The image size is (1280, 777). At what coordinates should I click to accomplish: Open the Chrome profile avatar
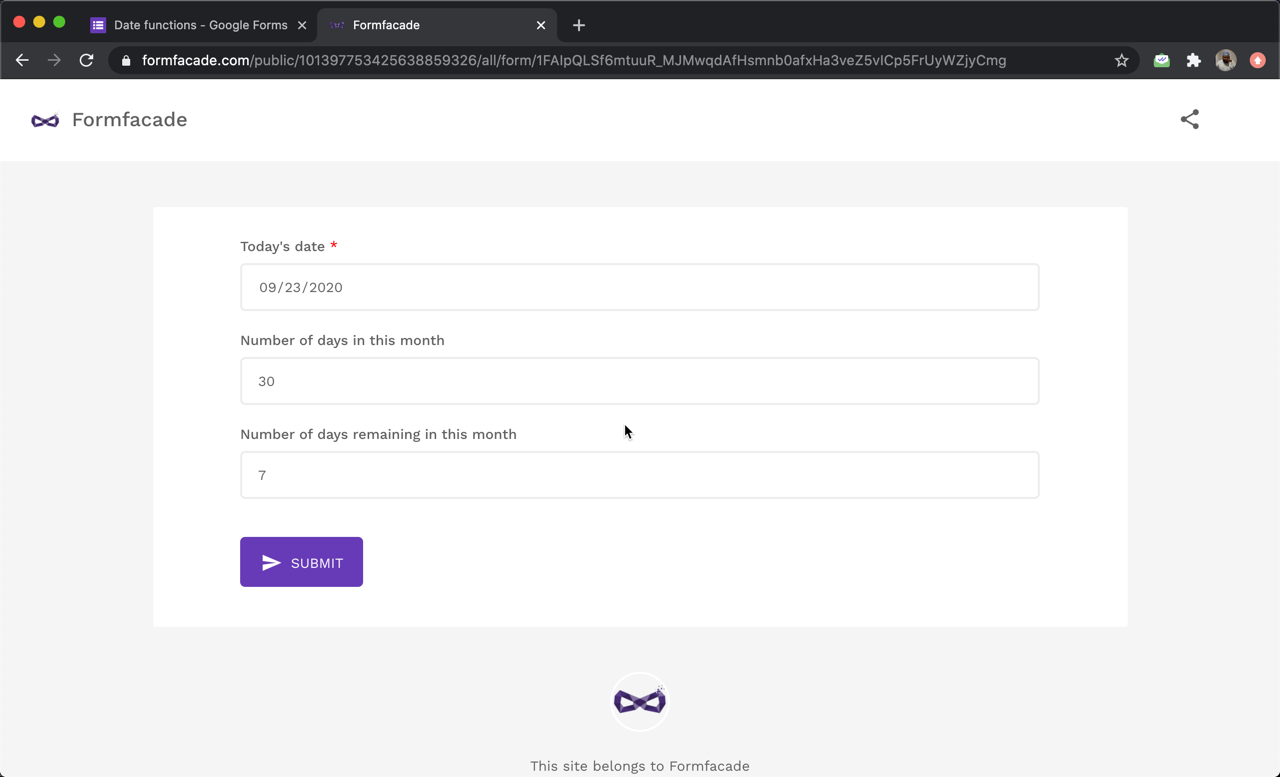tap(1225, 61)
